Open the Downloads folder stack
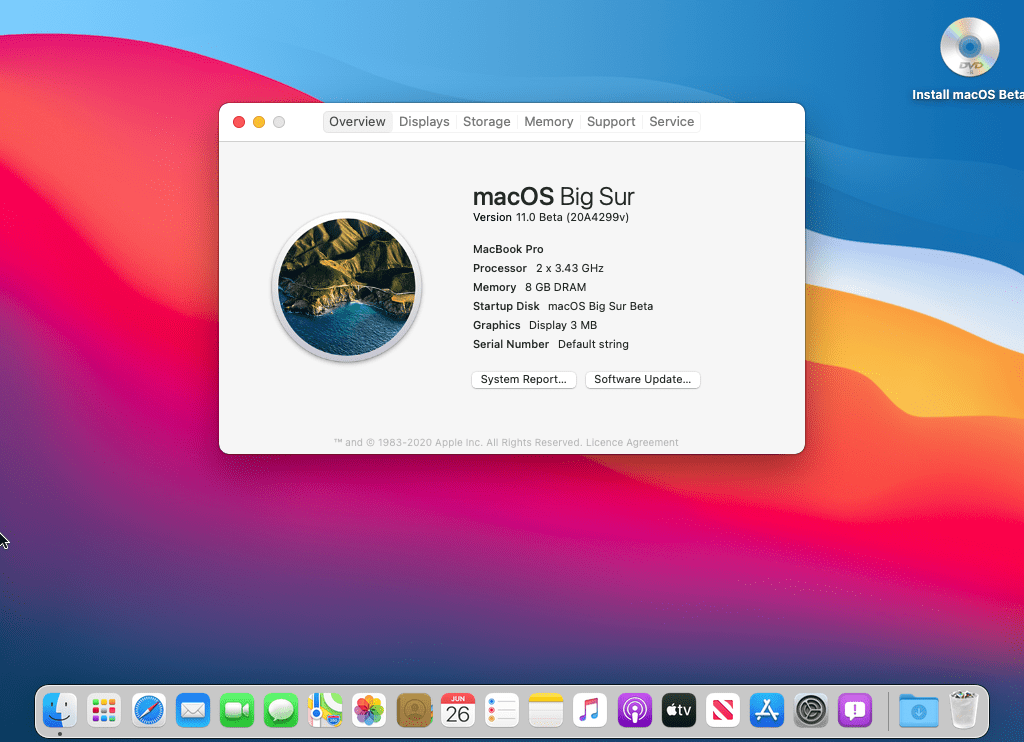The image size is (1024, 742). click(x=918, y=710)
